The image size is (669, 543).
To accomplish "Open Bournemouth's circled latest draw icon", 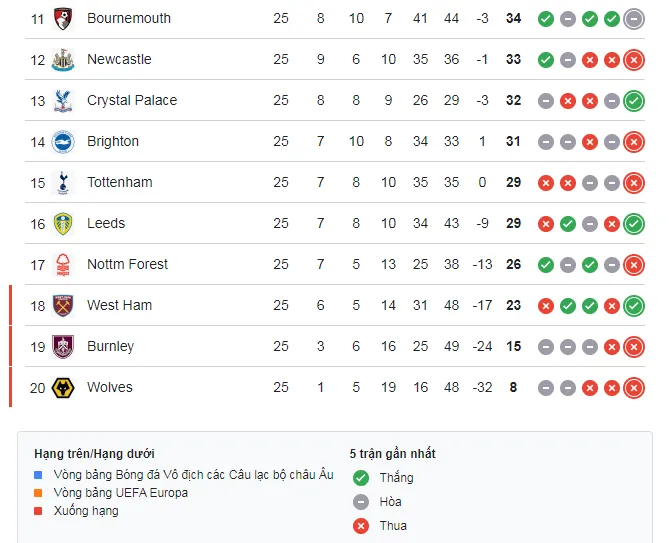I will pos(633,18).
